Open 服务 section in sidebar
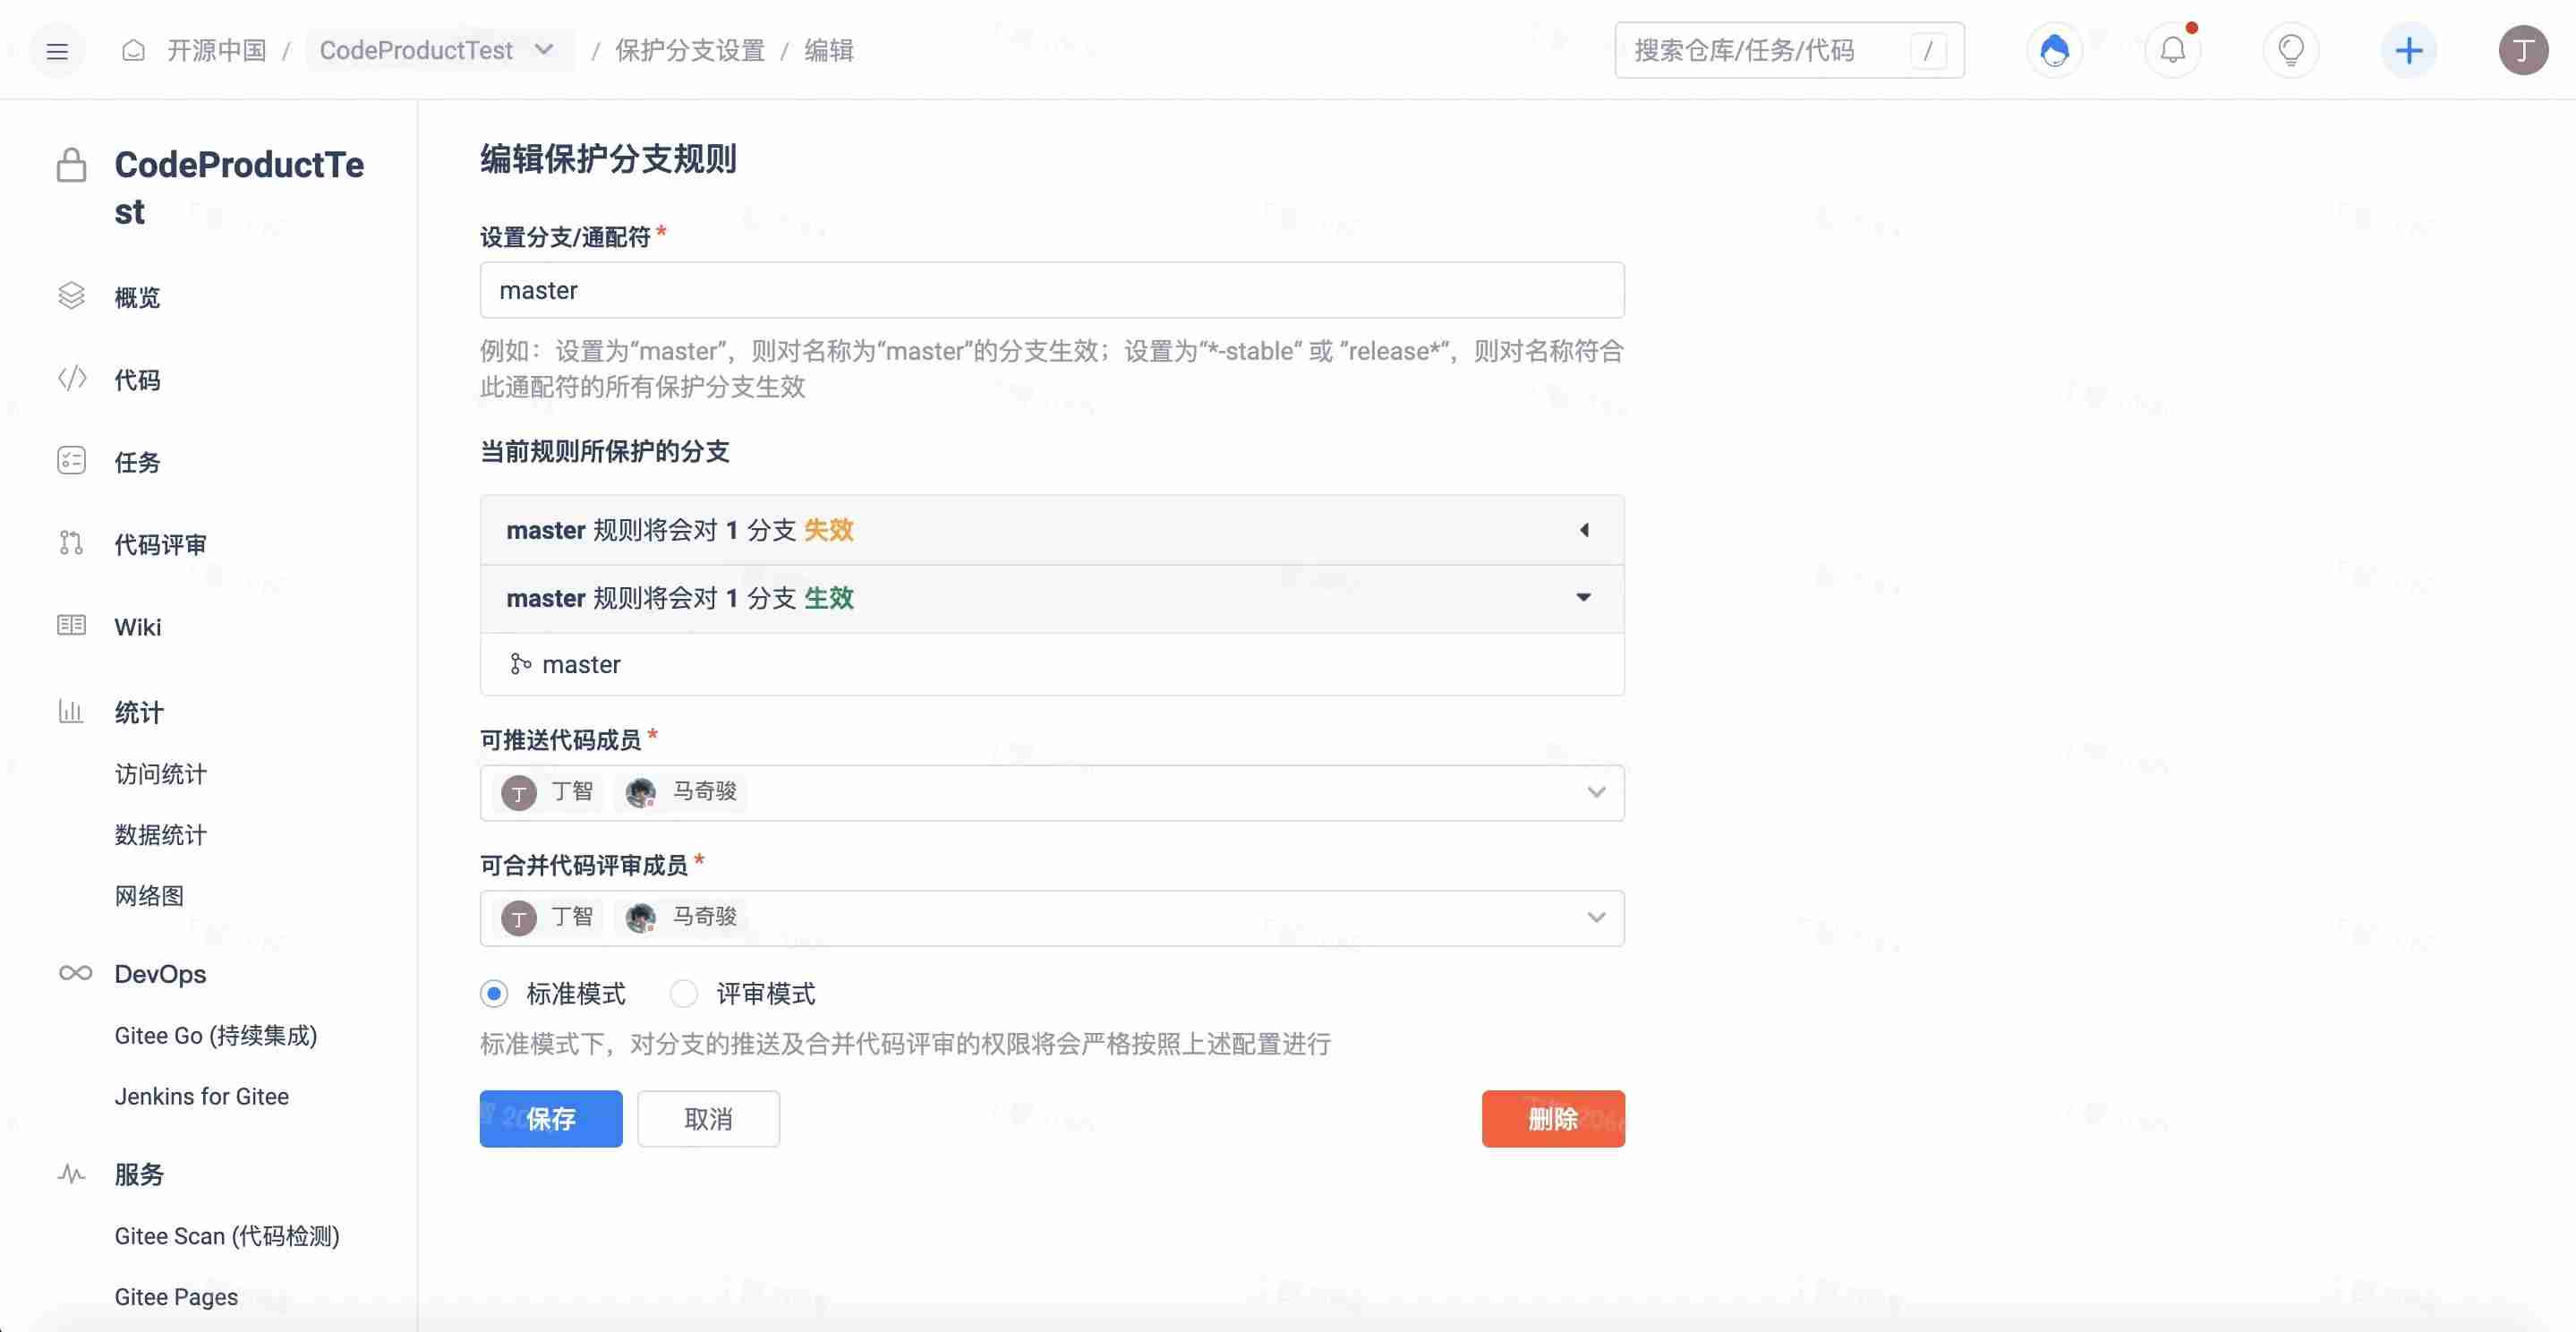The width and height of the screenshot is (2576, 1332). coord(139,1174)
